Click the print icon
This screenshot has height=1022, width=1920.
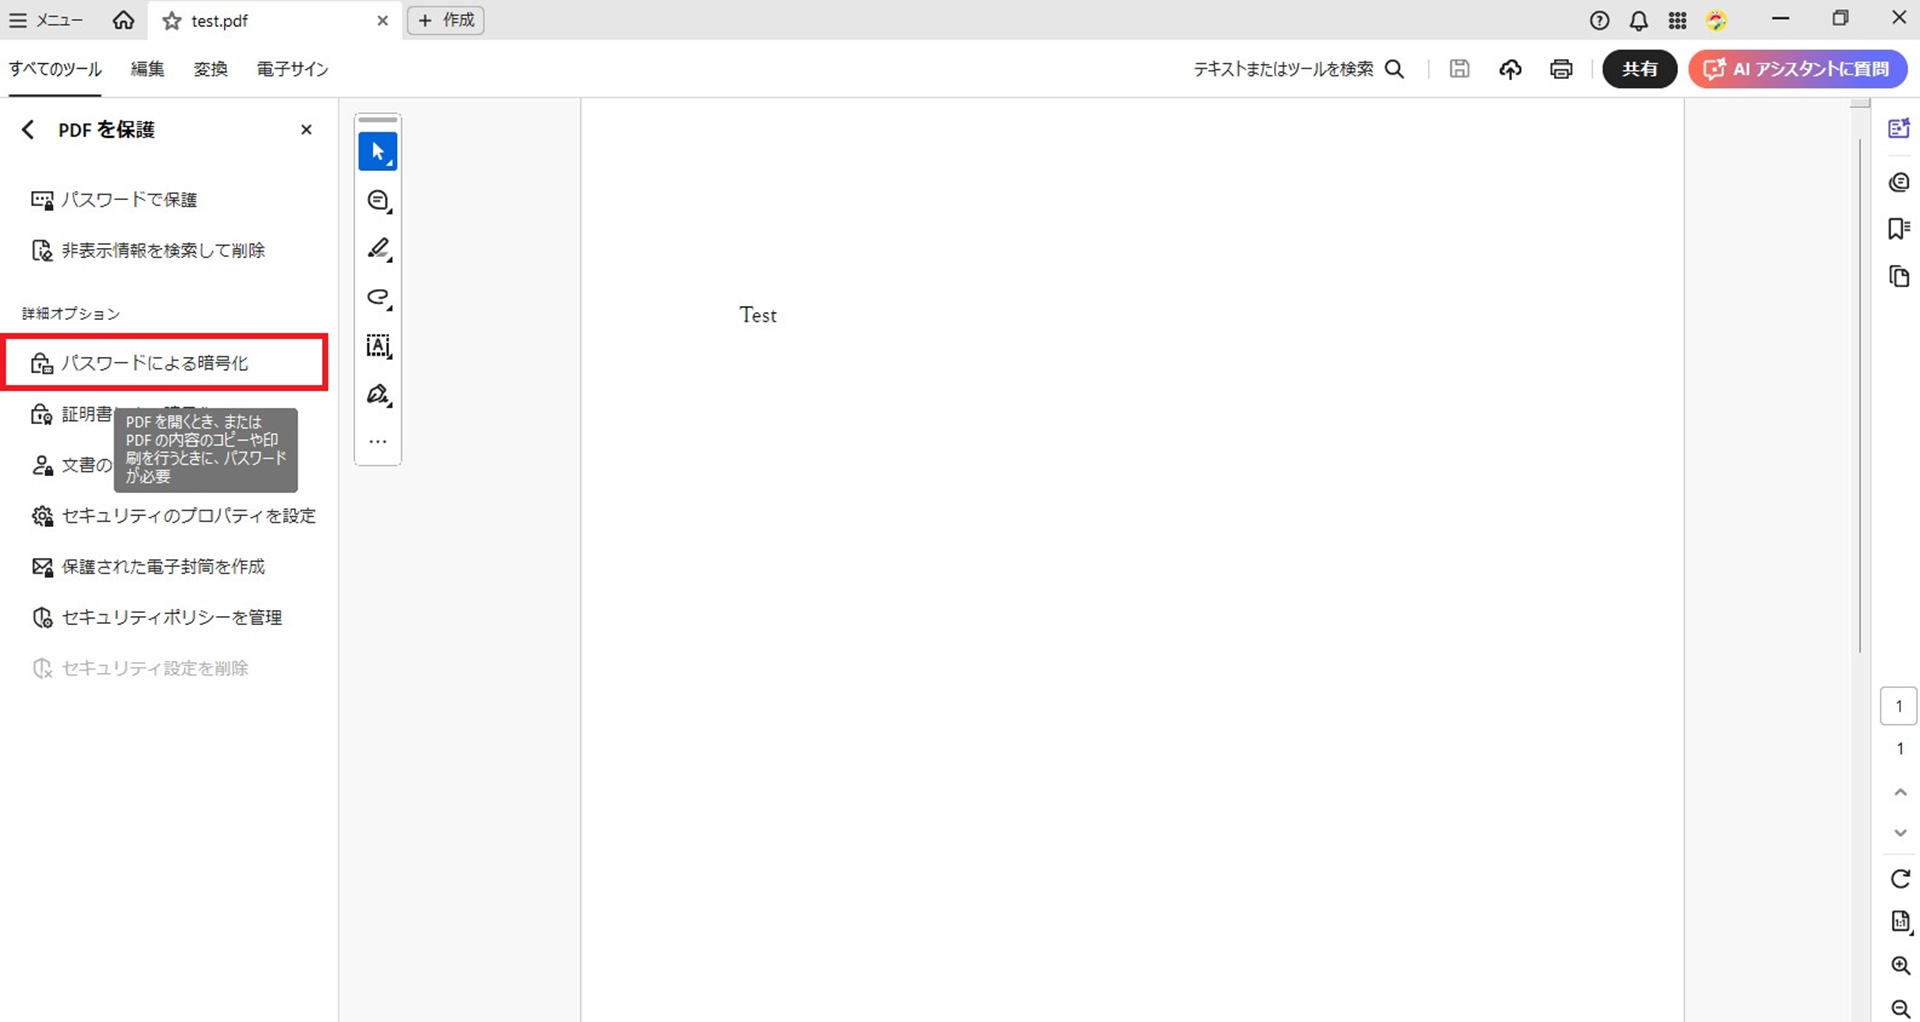tap(1560, 69)
